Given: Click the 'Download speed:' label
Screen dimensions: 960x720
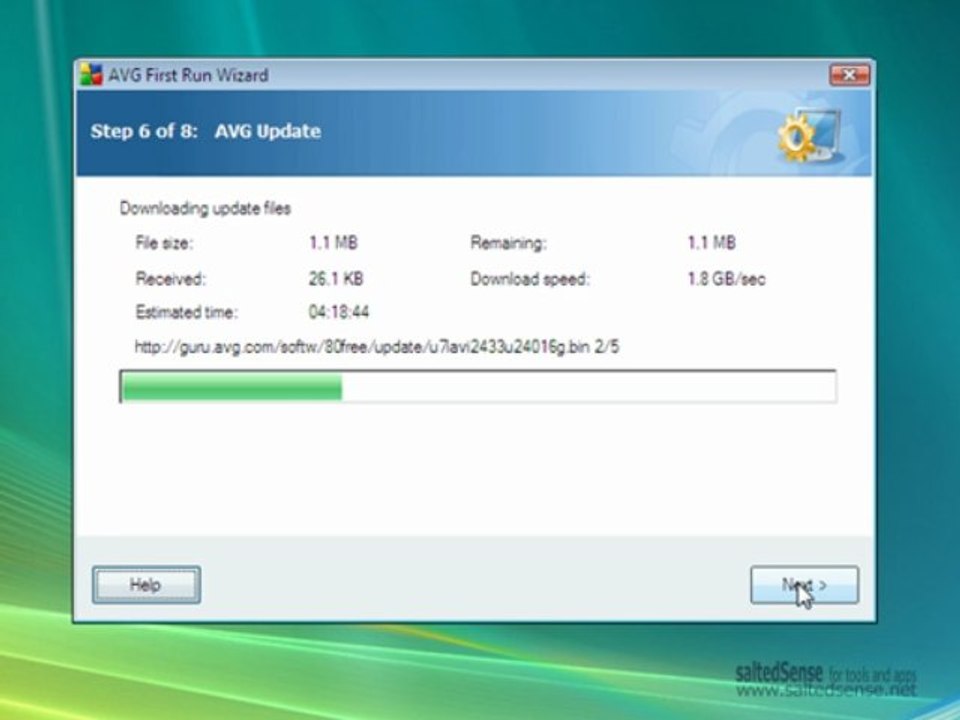Looking at the screenshot, I should 530,279.
